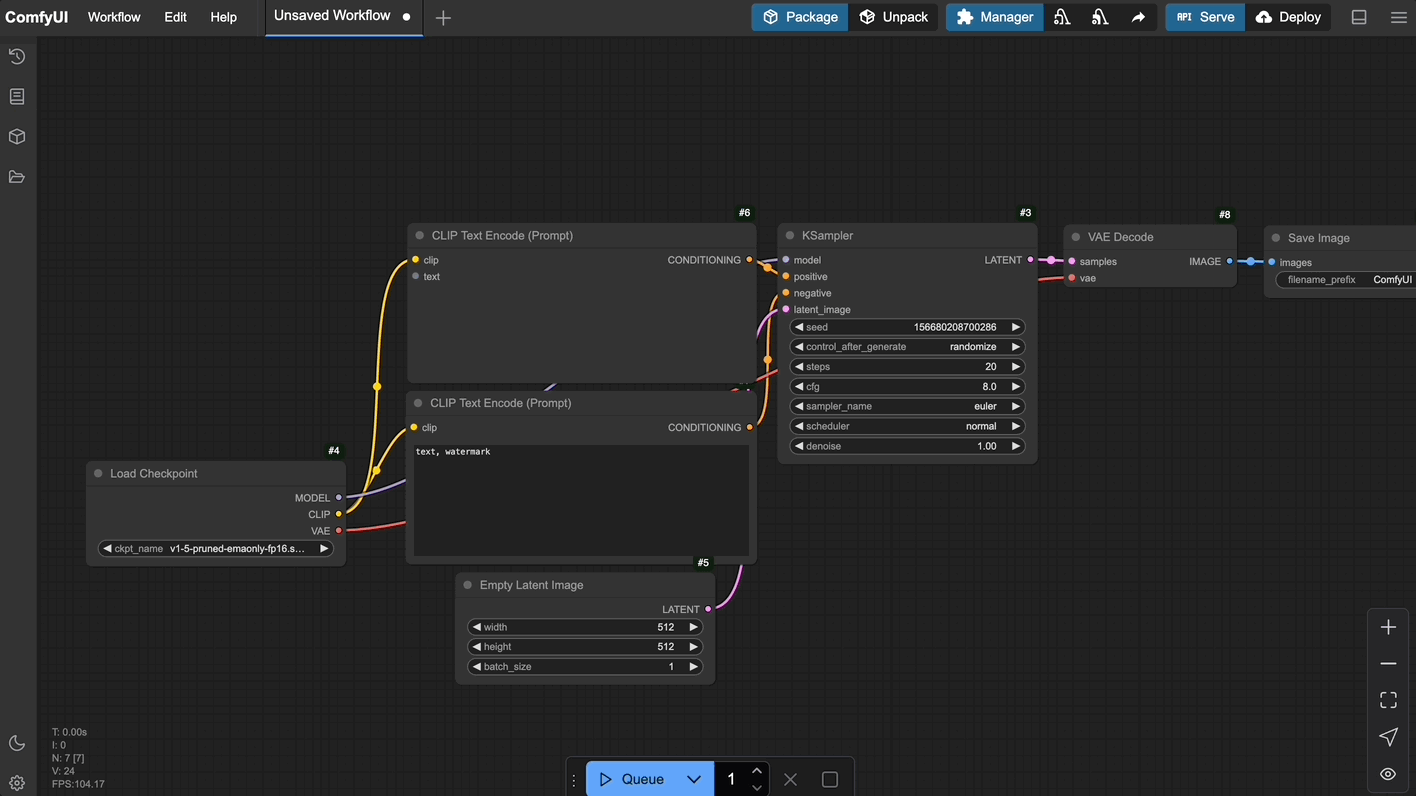This screenshot has height=796, width=1416.
Task: Collapse the Load Checkpoint node via its dot
Action: pyautogui.click(x=98, y=473)
